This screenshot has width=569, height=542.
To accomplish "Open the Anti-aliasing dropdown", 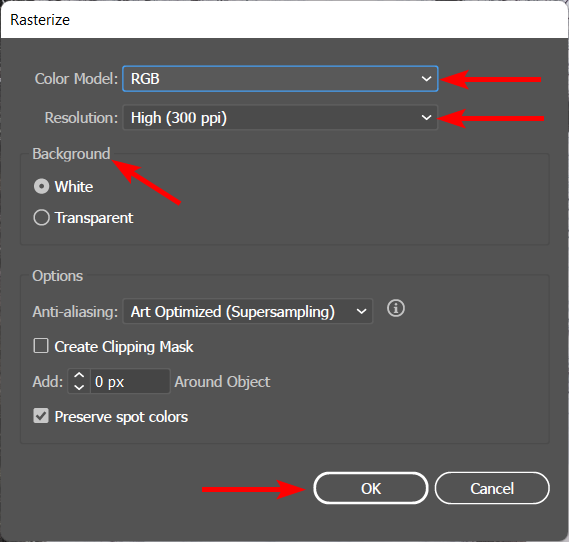I will click(x=247, y=311).
